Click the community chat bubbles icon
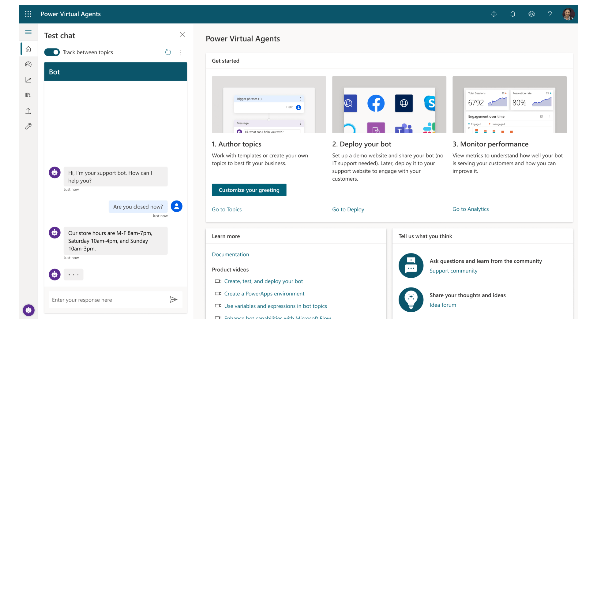 pyautogui.click(x=411, y=265)
